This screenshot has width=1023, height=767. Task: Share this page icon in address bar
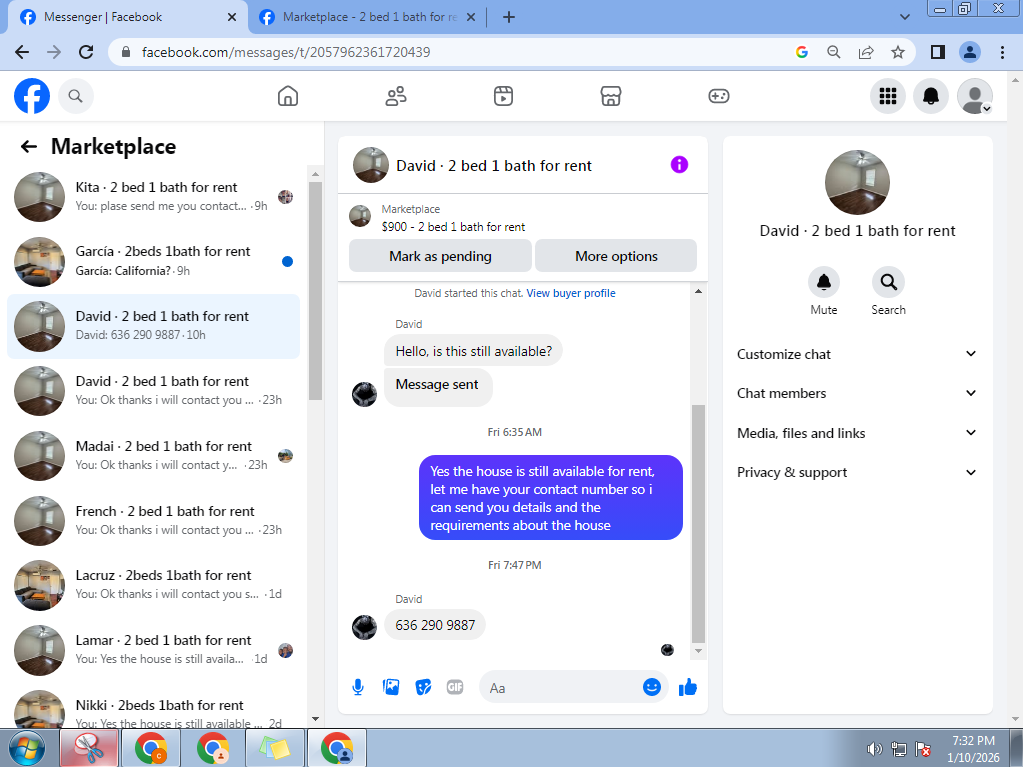click(x=866, y=52)
